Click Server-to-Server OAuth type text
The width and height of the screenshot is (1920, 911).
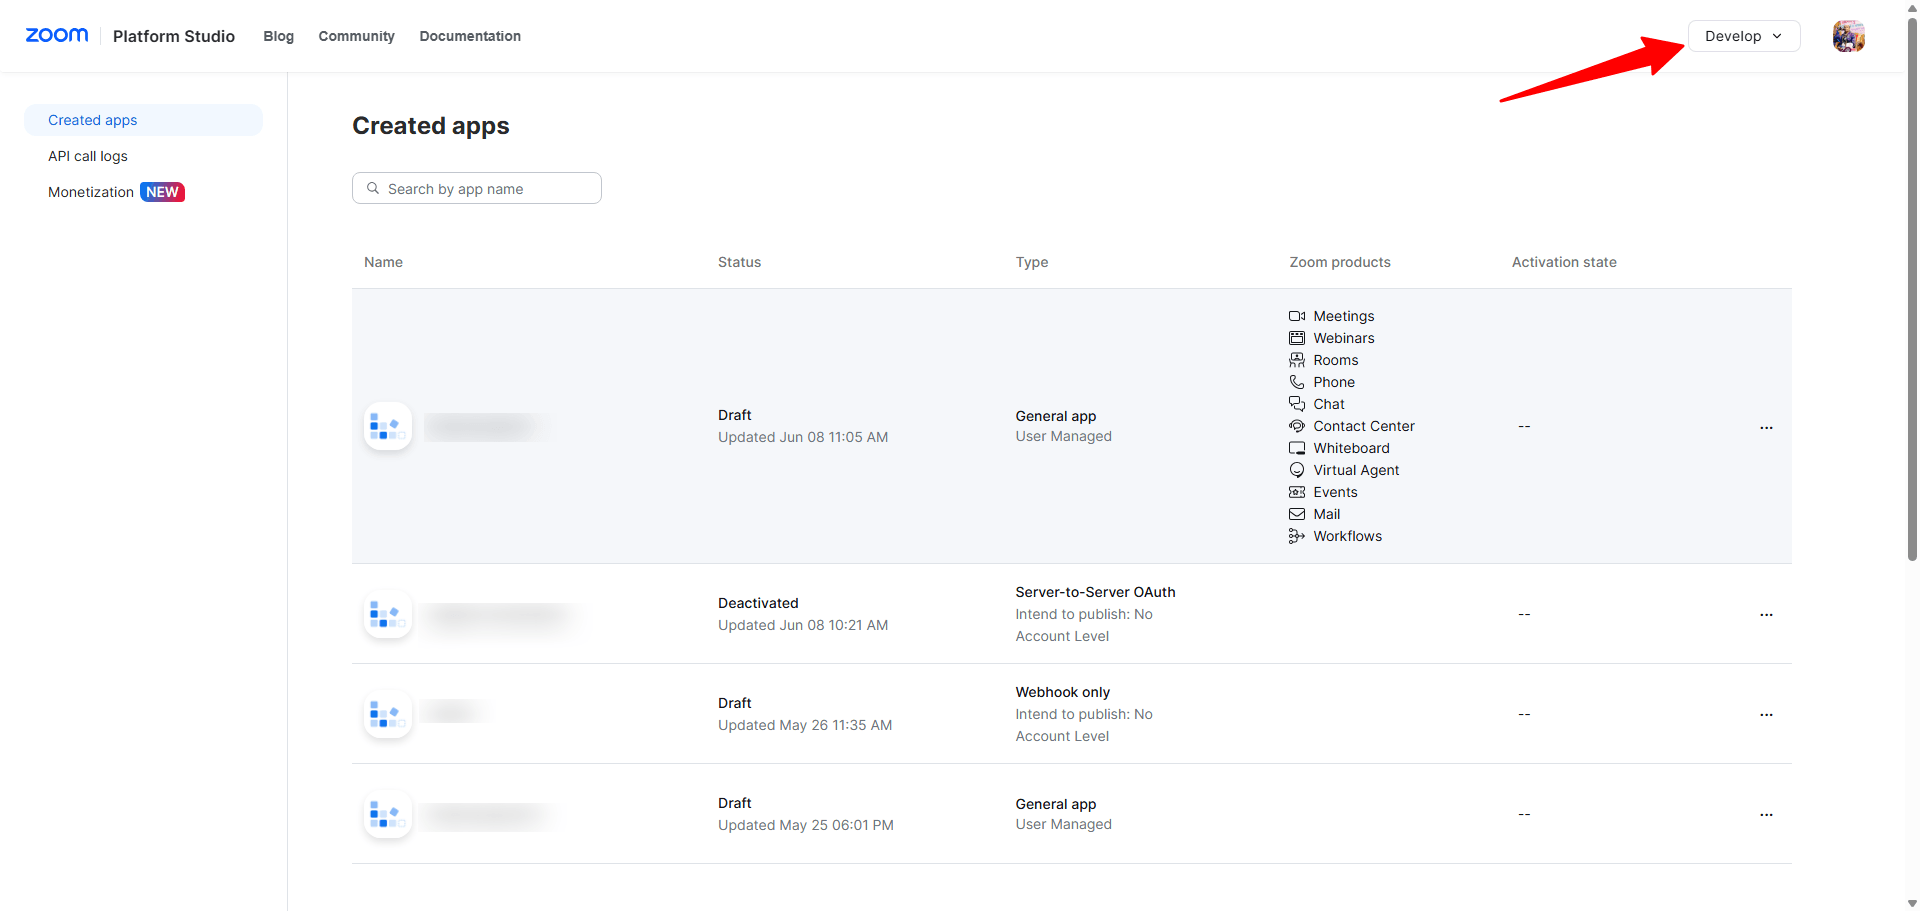tap(1096, 592)
